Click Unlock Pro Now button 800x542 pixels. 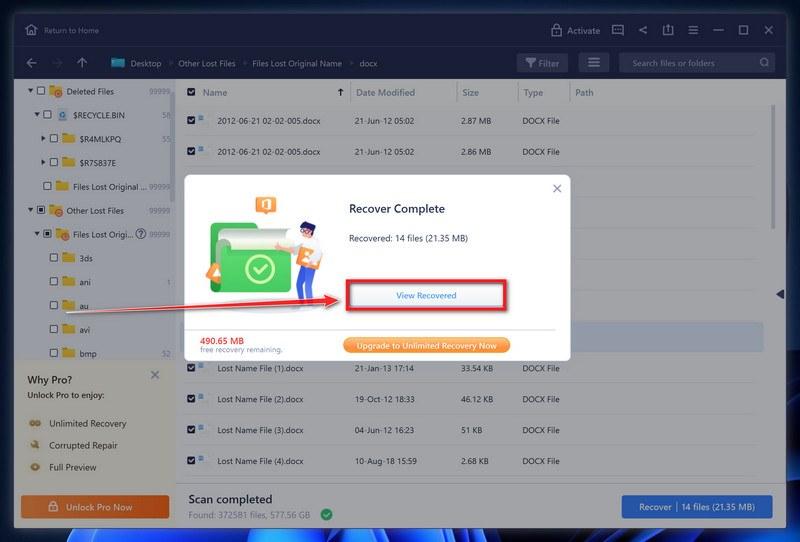point(95,507)
